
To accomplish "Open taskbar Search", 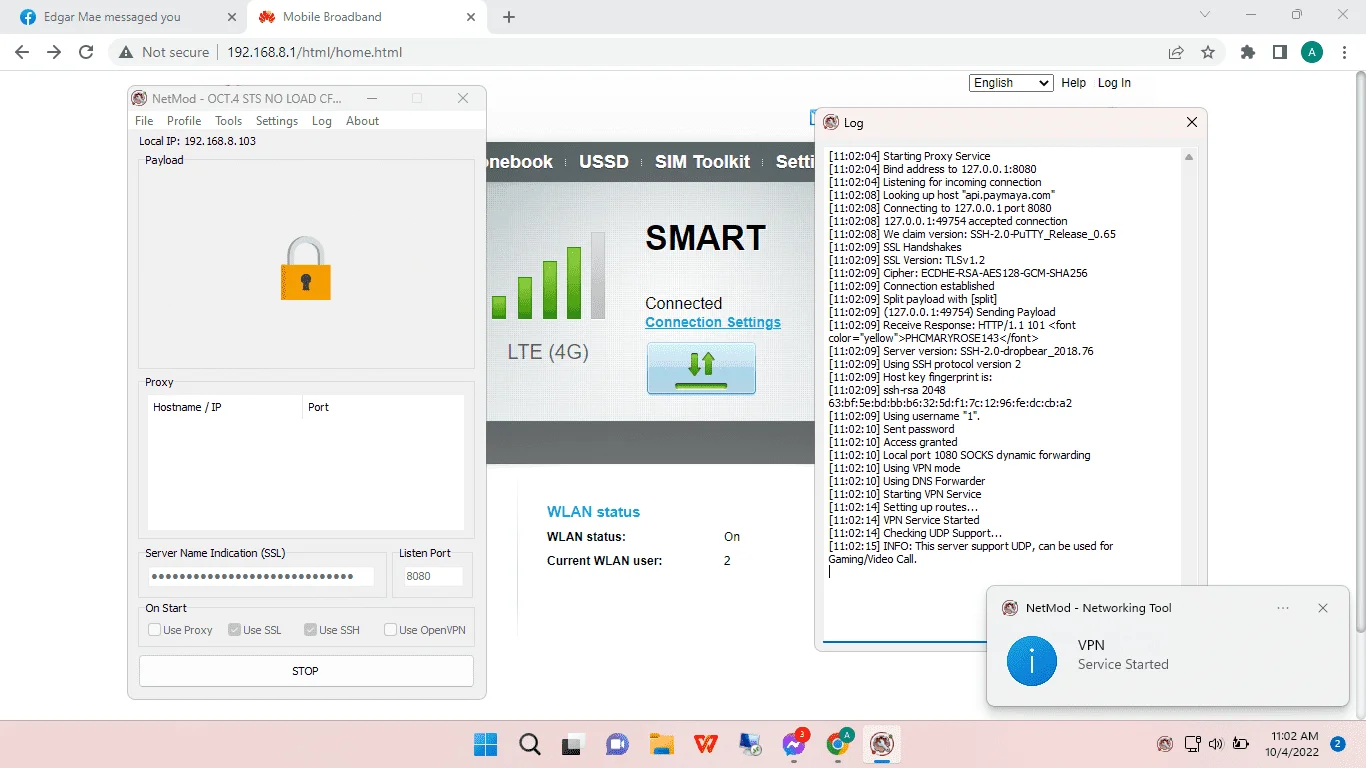I will (x=530, y=744).
